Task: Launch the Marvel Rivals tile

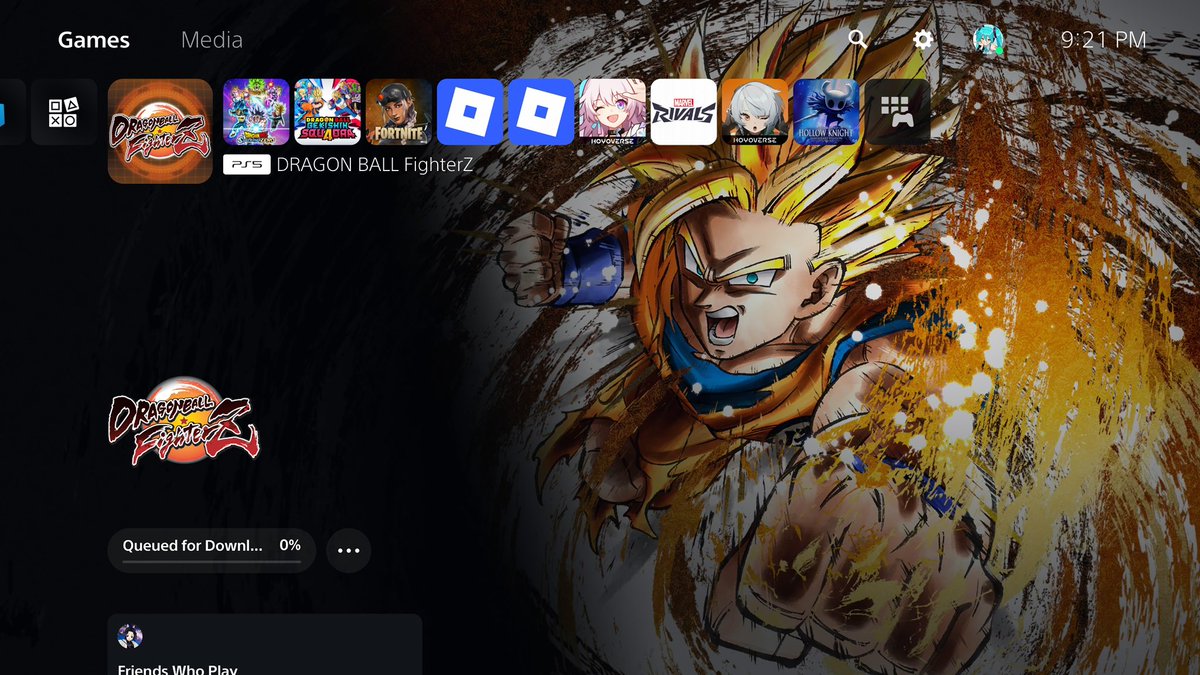Action: click(x=684, y=112)
